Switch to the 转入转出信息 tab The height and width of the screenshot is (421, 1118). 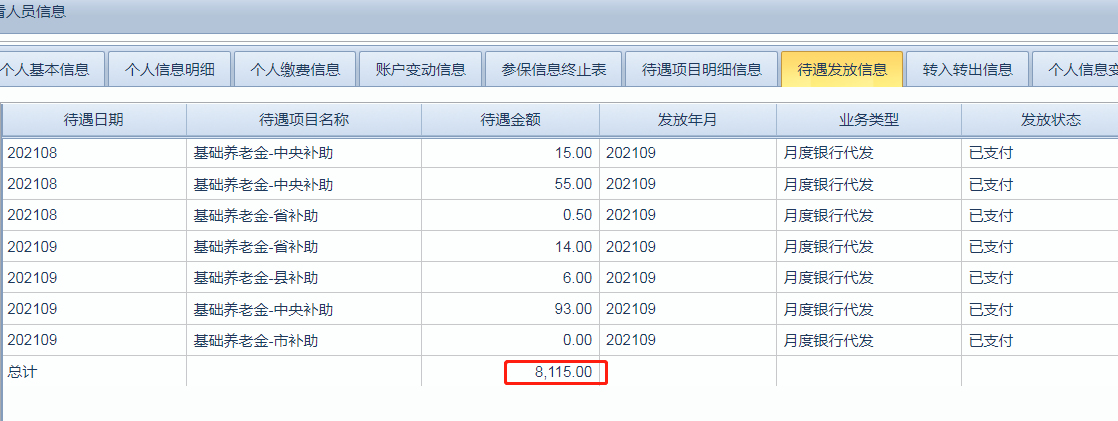point(967,70)
